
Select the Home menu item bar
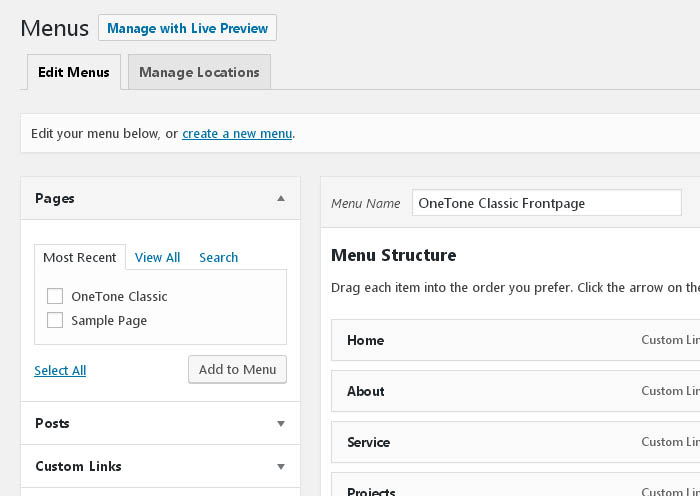click(516, 340)
